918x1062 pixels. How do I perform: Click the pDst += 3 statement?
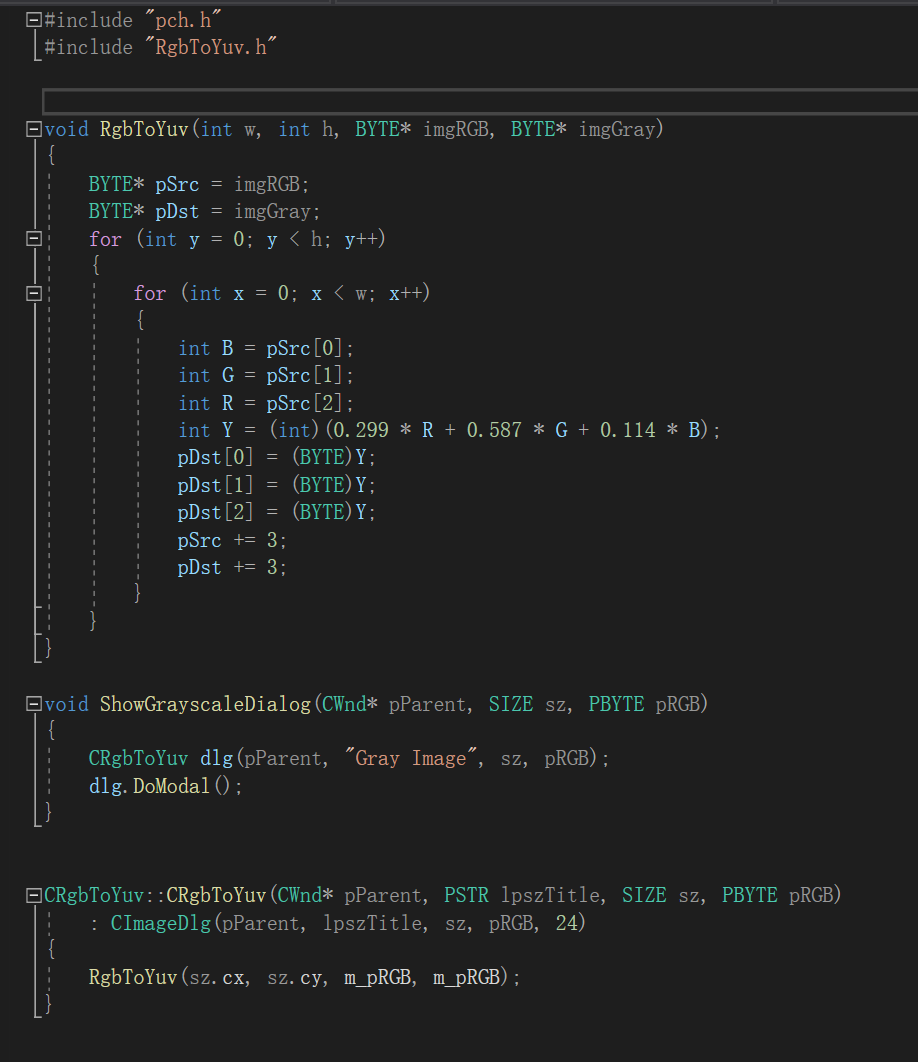(x=232, y=567)
